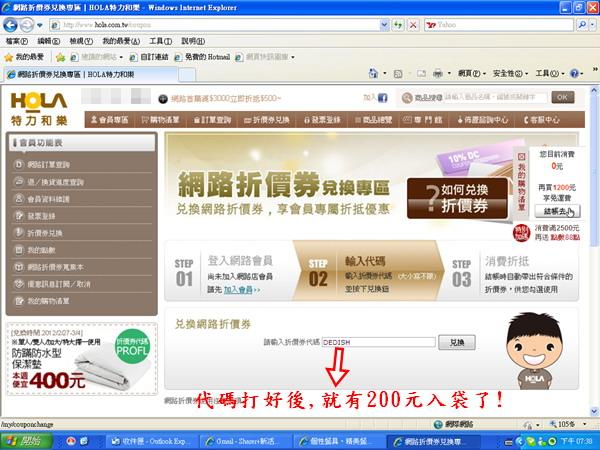Click the 防蹣防水型保潔墊 400元 ad banner
This screenshot has width=600, height=450.
pos(82,359)
